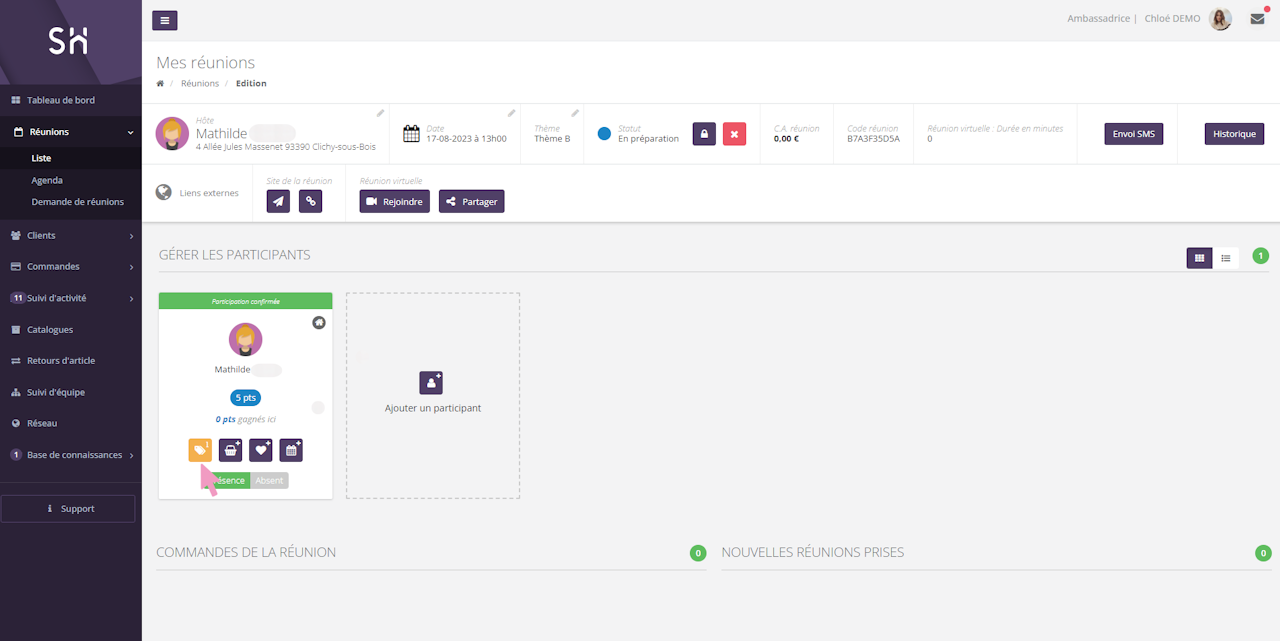The width and height of the screenshot is (1280, 641).
Task: Lock the meeting with the padlock icon
Action: 704,134
